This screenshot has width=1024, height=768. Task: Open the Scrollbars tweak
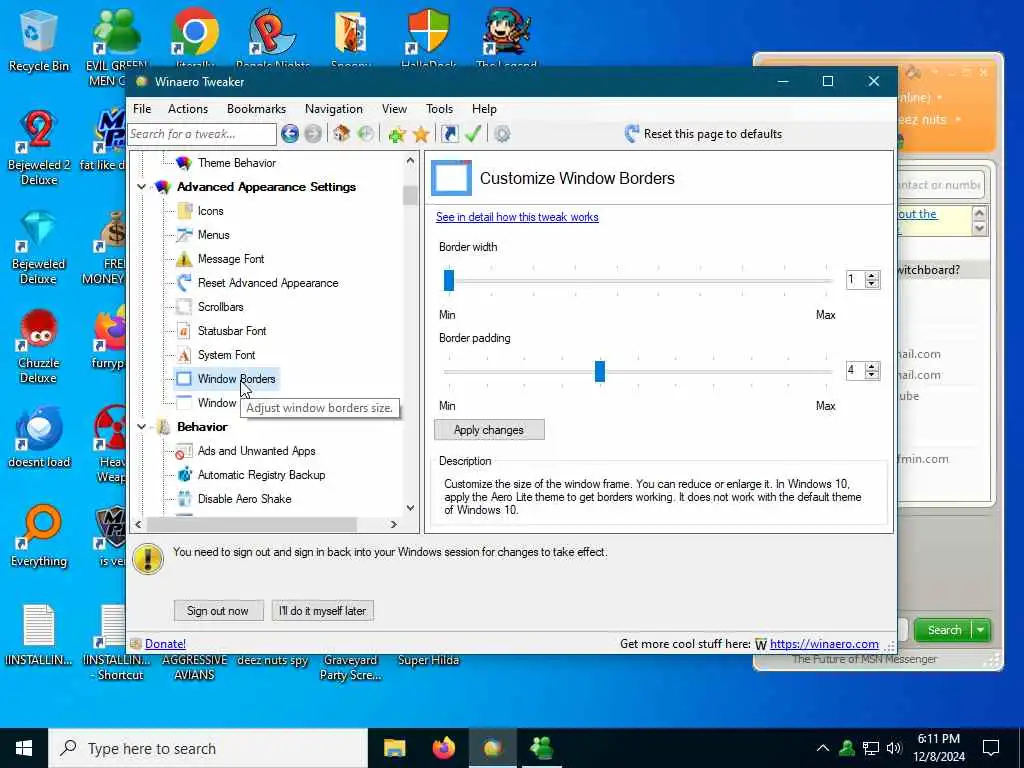[x=220, y=307]
